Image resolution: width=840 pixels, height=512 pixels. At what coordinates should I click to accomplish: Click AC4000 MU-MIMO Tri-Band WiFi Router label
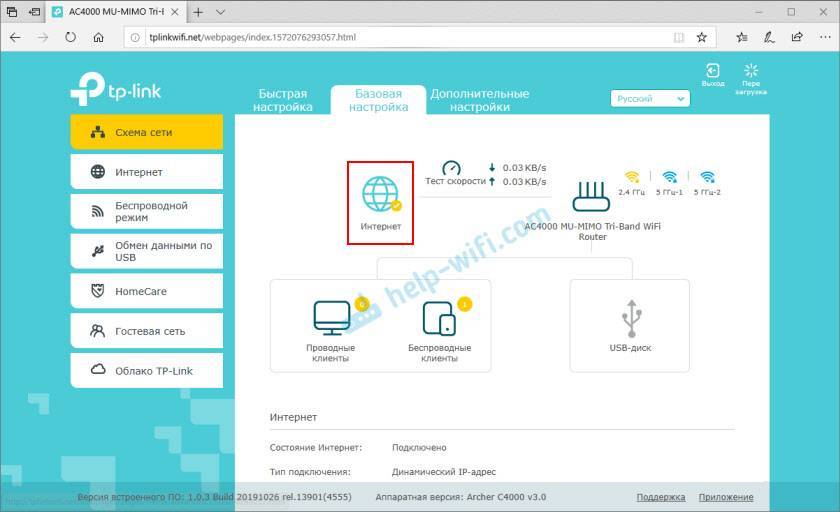592,231
